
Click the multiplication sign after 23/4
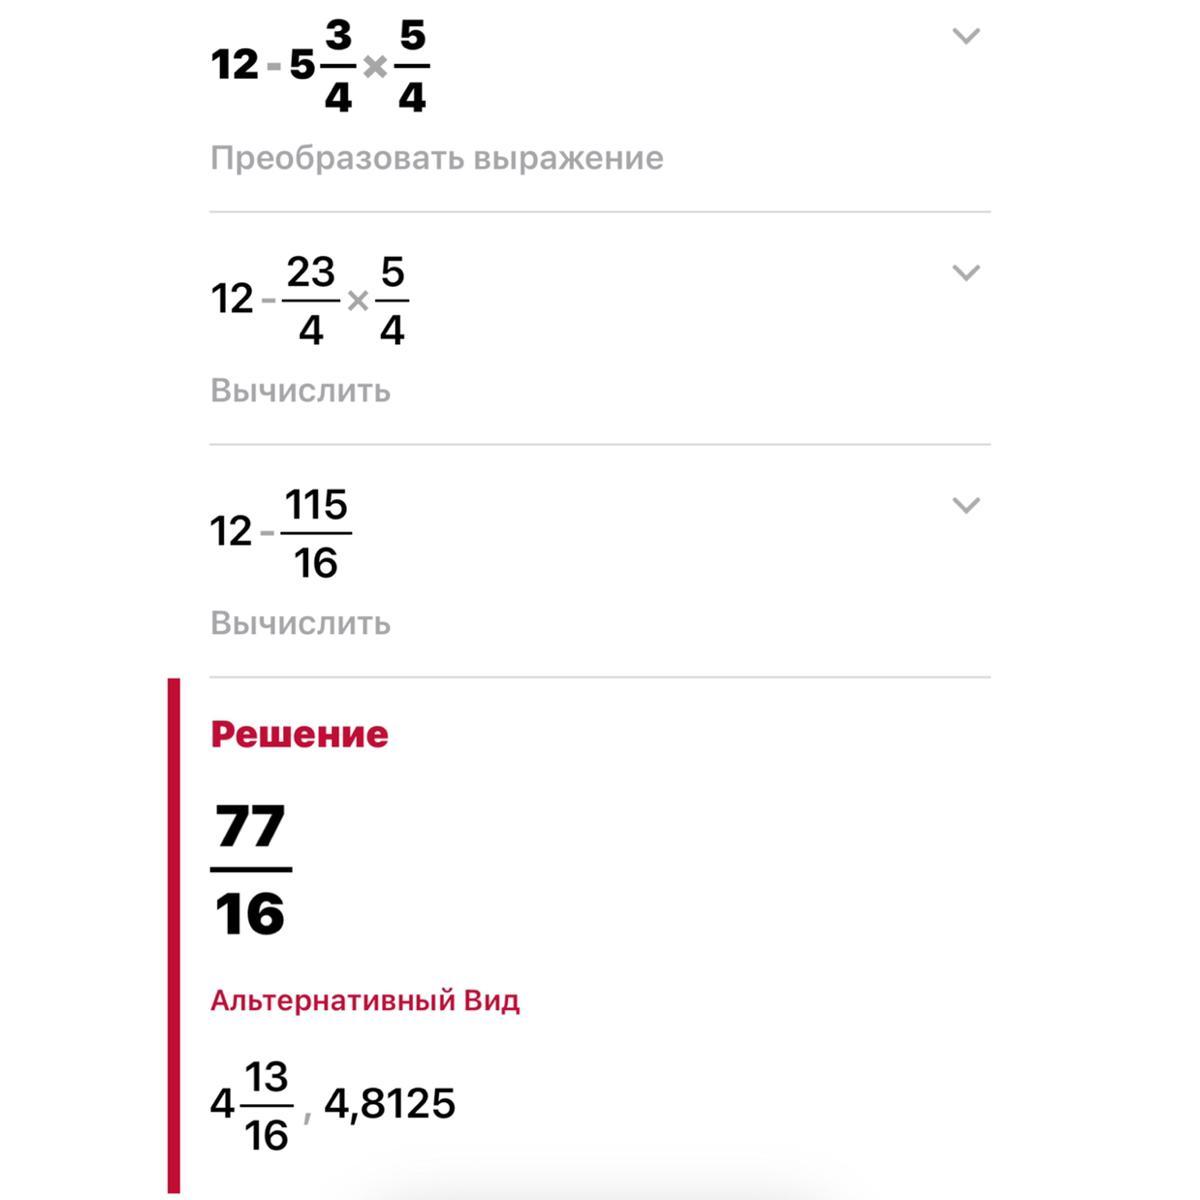[357, 300]
